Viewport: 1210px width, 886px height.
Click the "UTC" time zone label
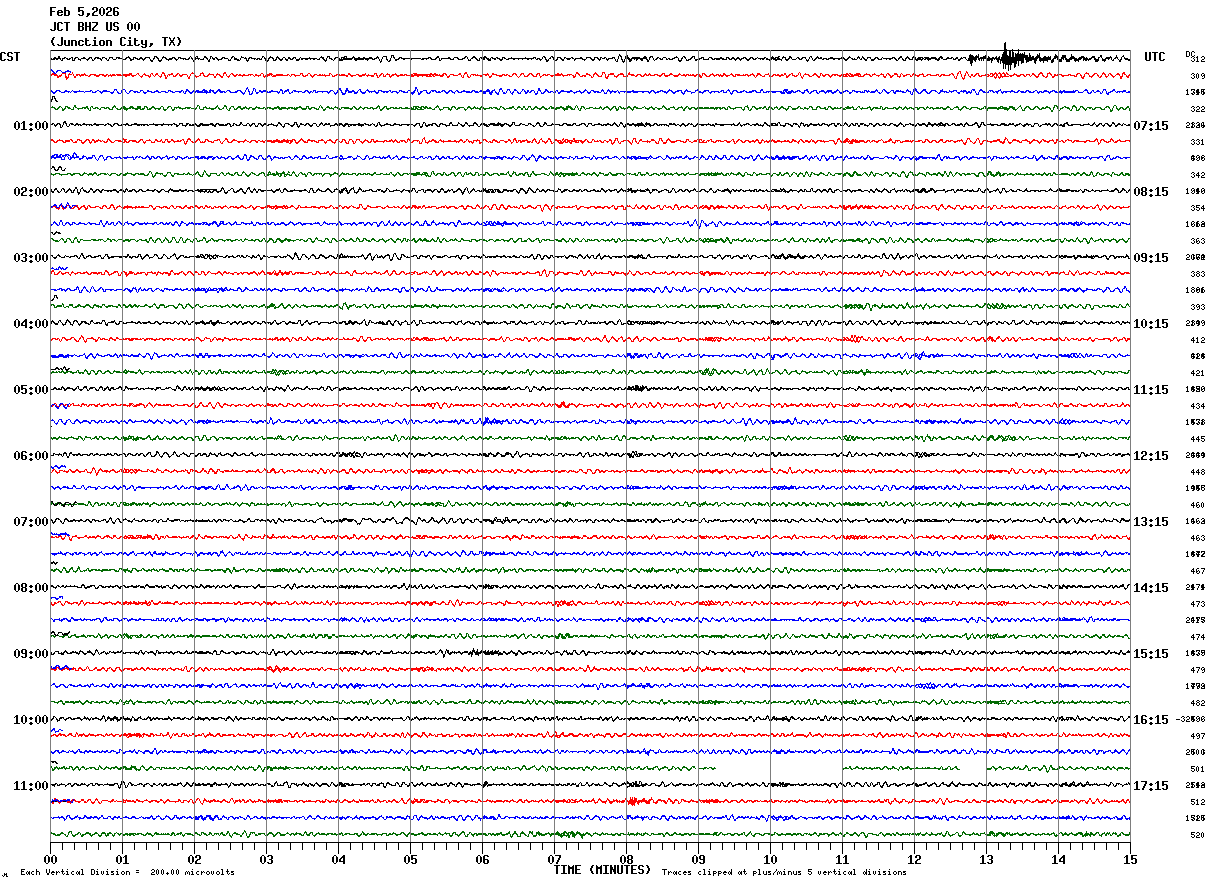[x=1155, y=57]
